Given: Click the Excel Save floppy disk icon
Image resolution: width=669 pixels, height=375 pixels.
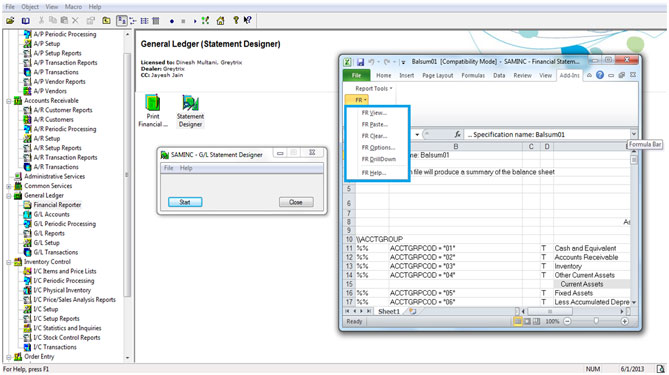Looking at the screenshot, I should click(x=361, y=62).
